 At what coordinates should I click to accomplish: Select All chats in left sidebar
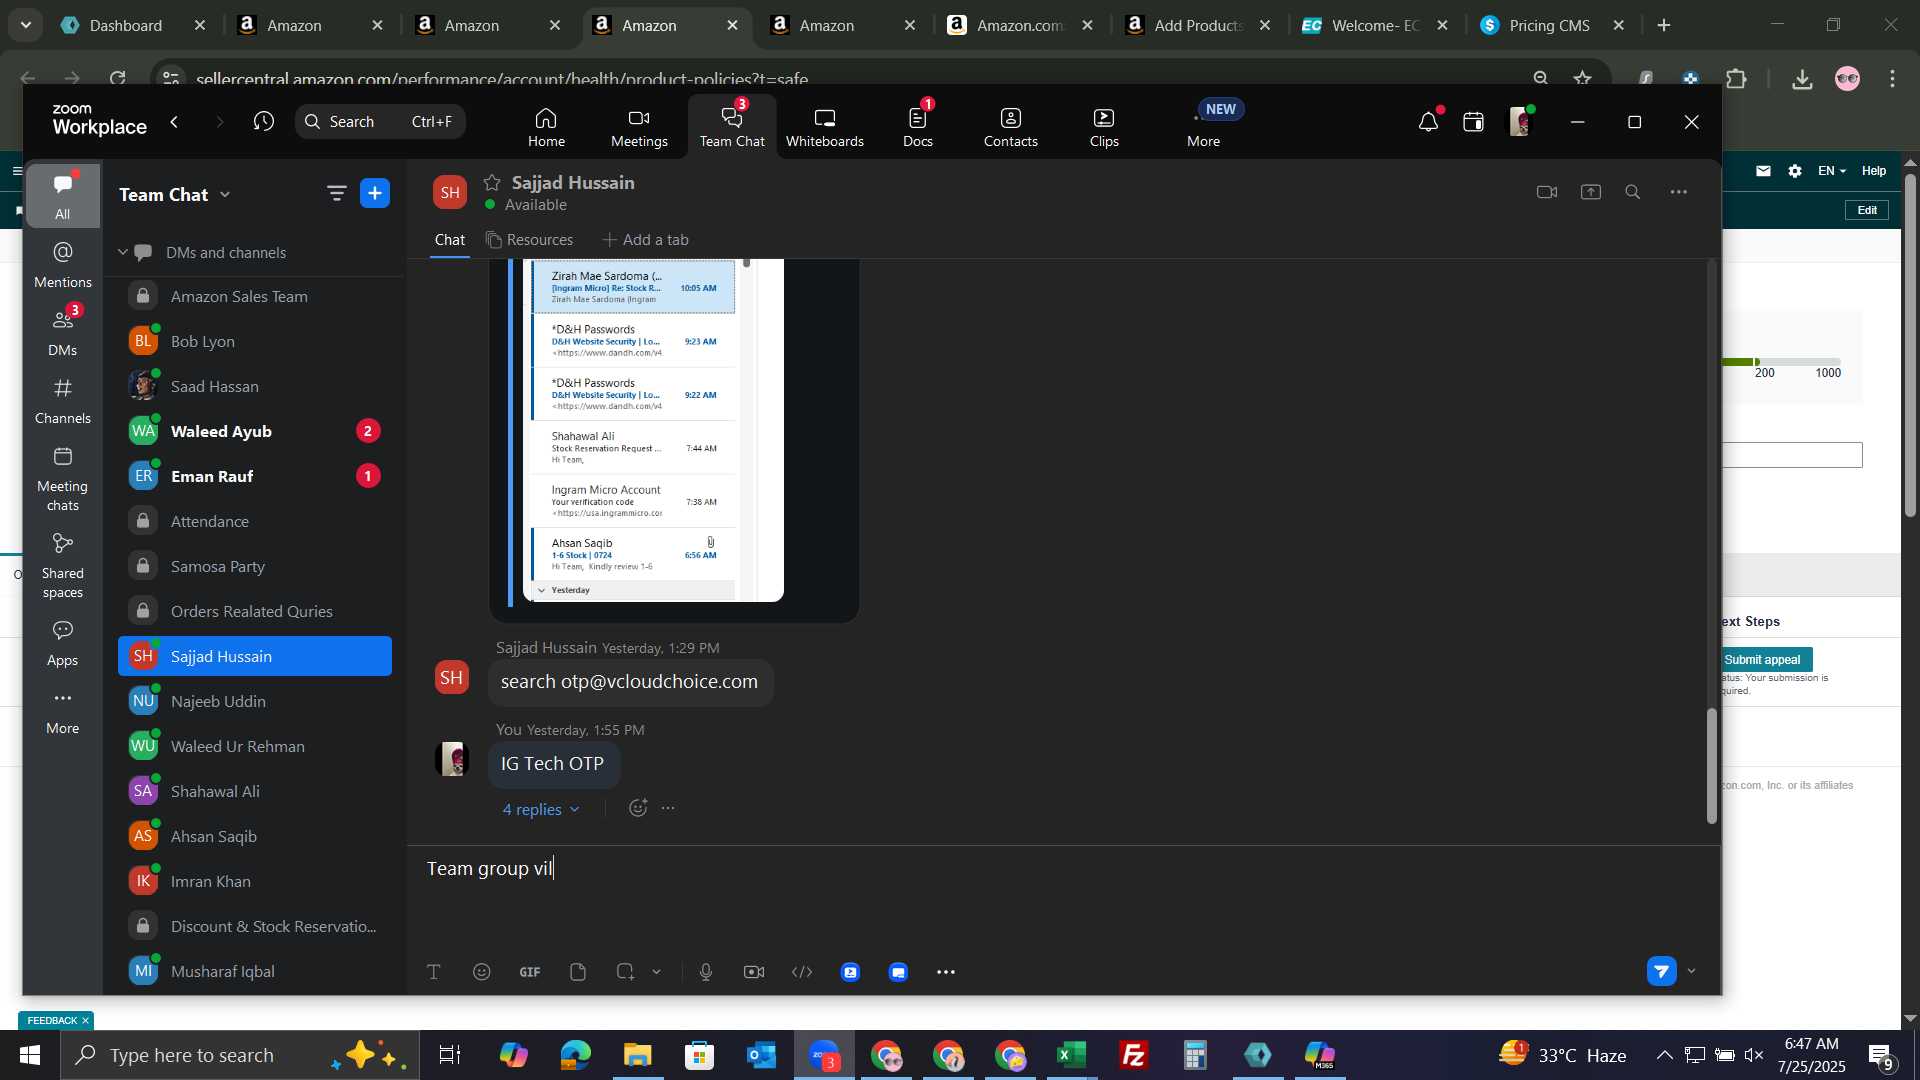point(62,196)
